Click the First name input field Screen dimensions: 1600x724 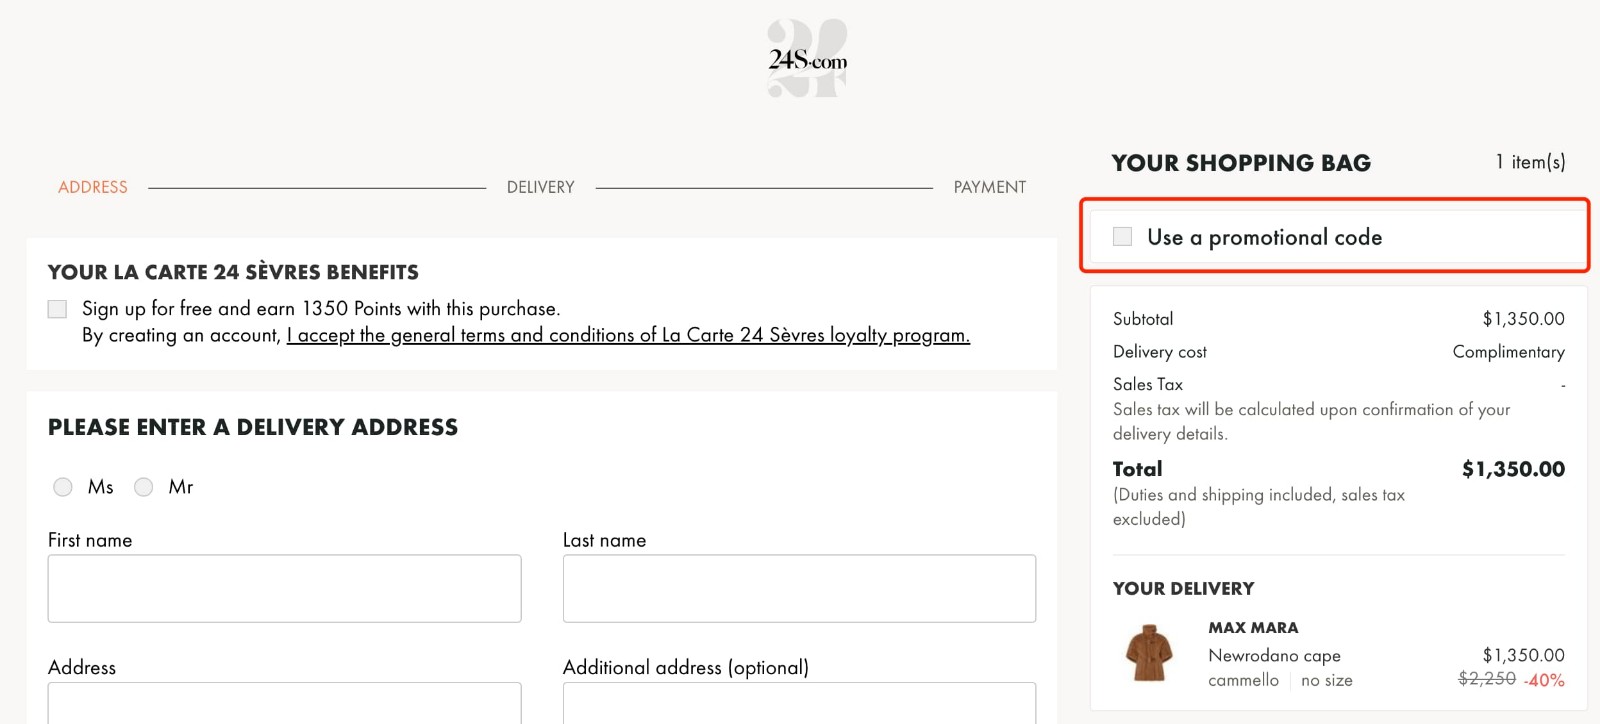pos(285,589)
